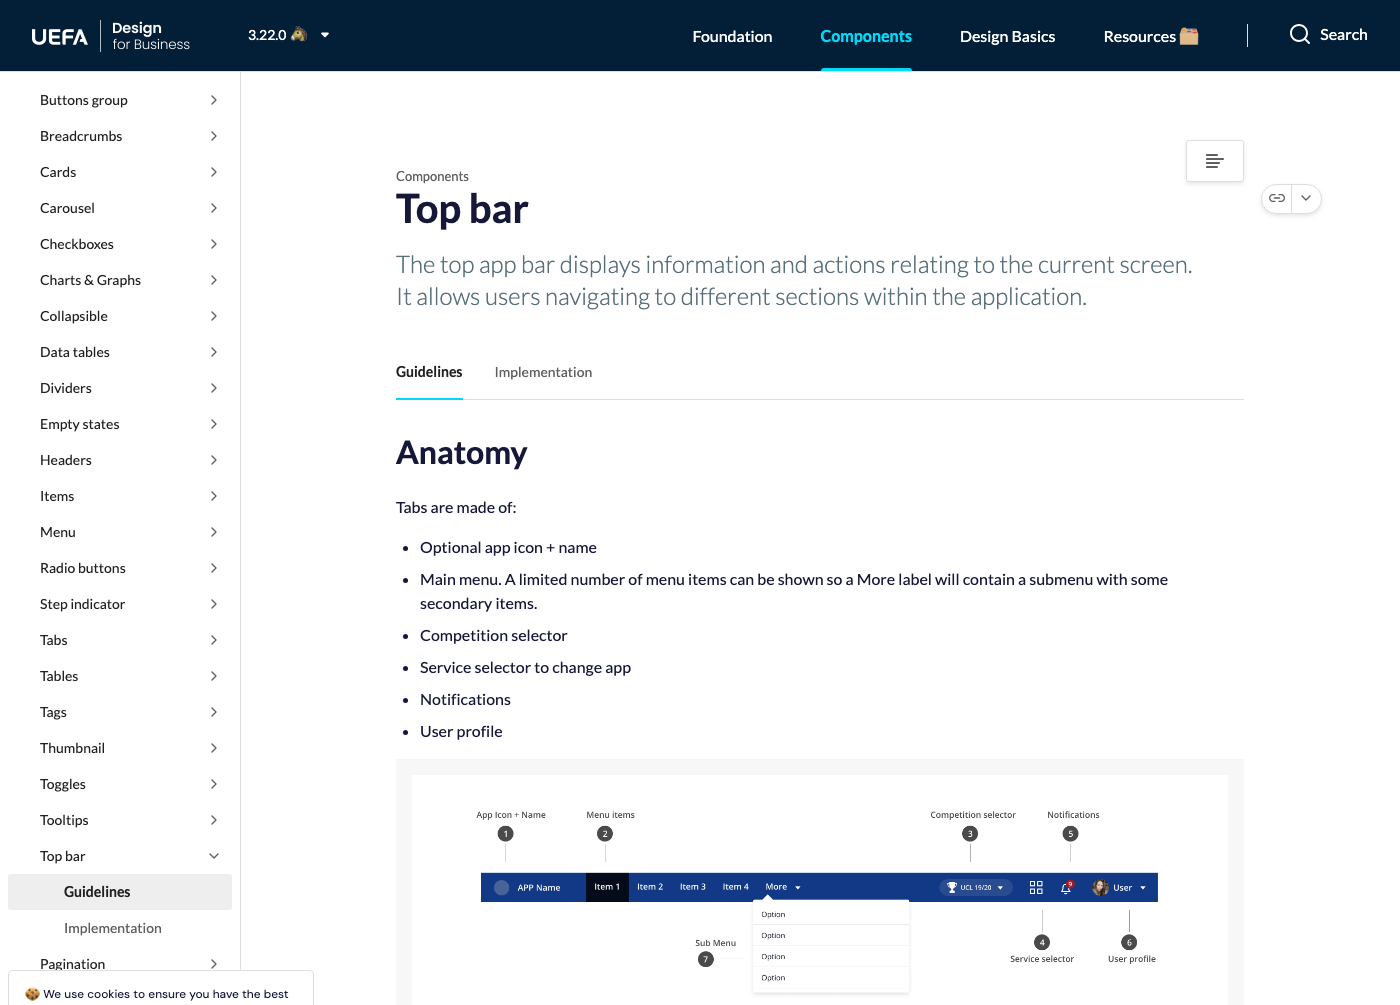This screenshot has width=1400, height=1005.
Task: Open Tables in sidebar
Action: pyautogui.click(x=59, y=676)
